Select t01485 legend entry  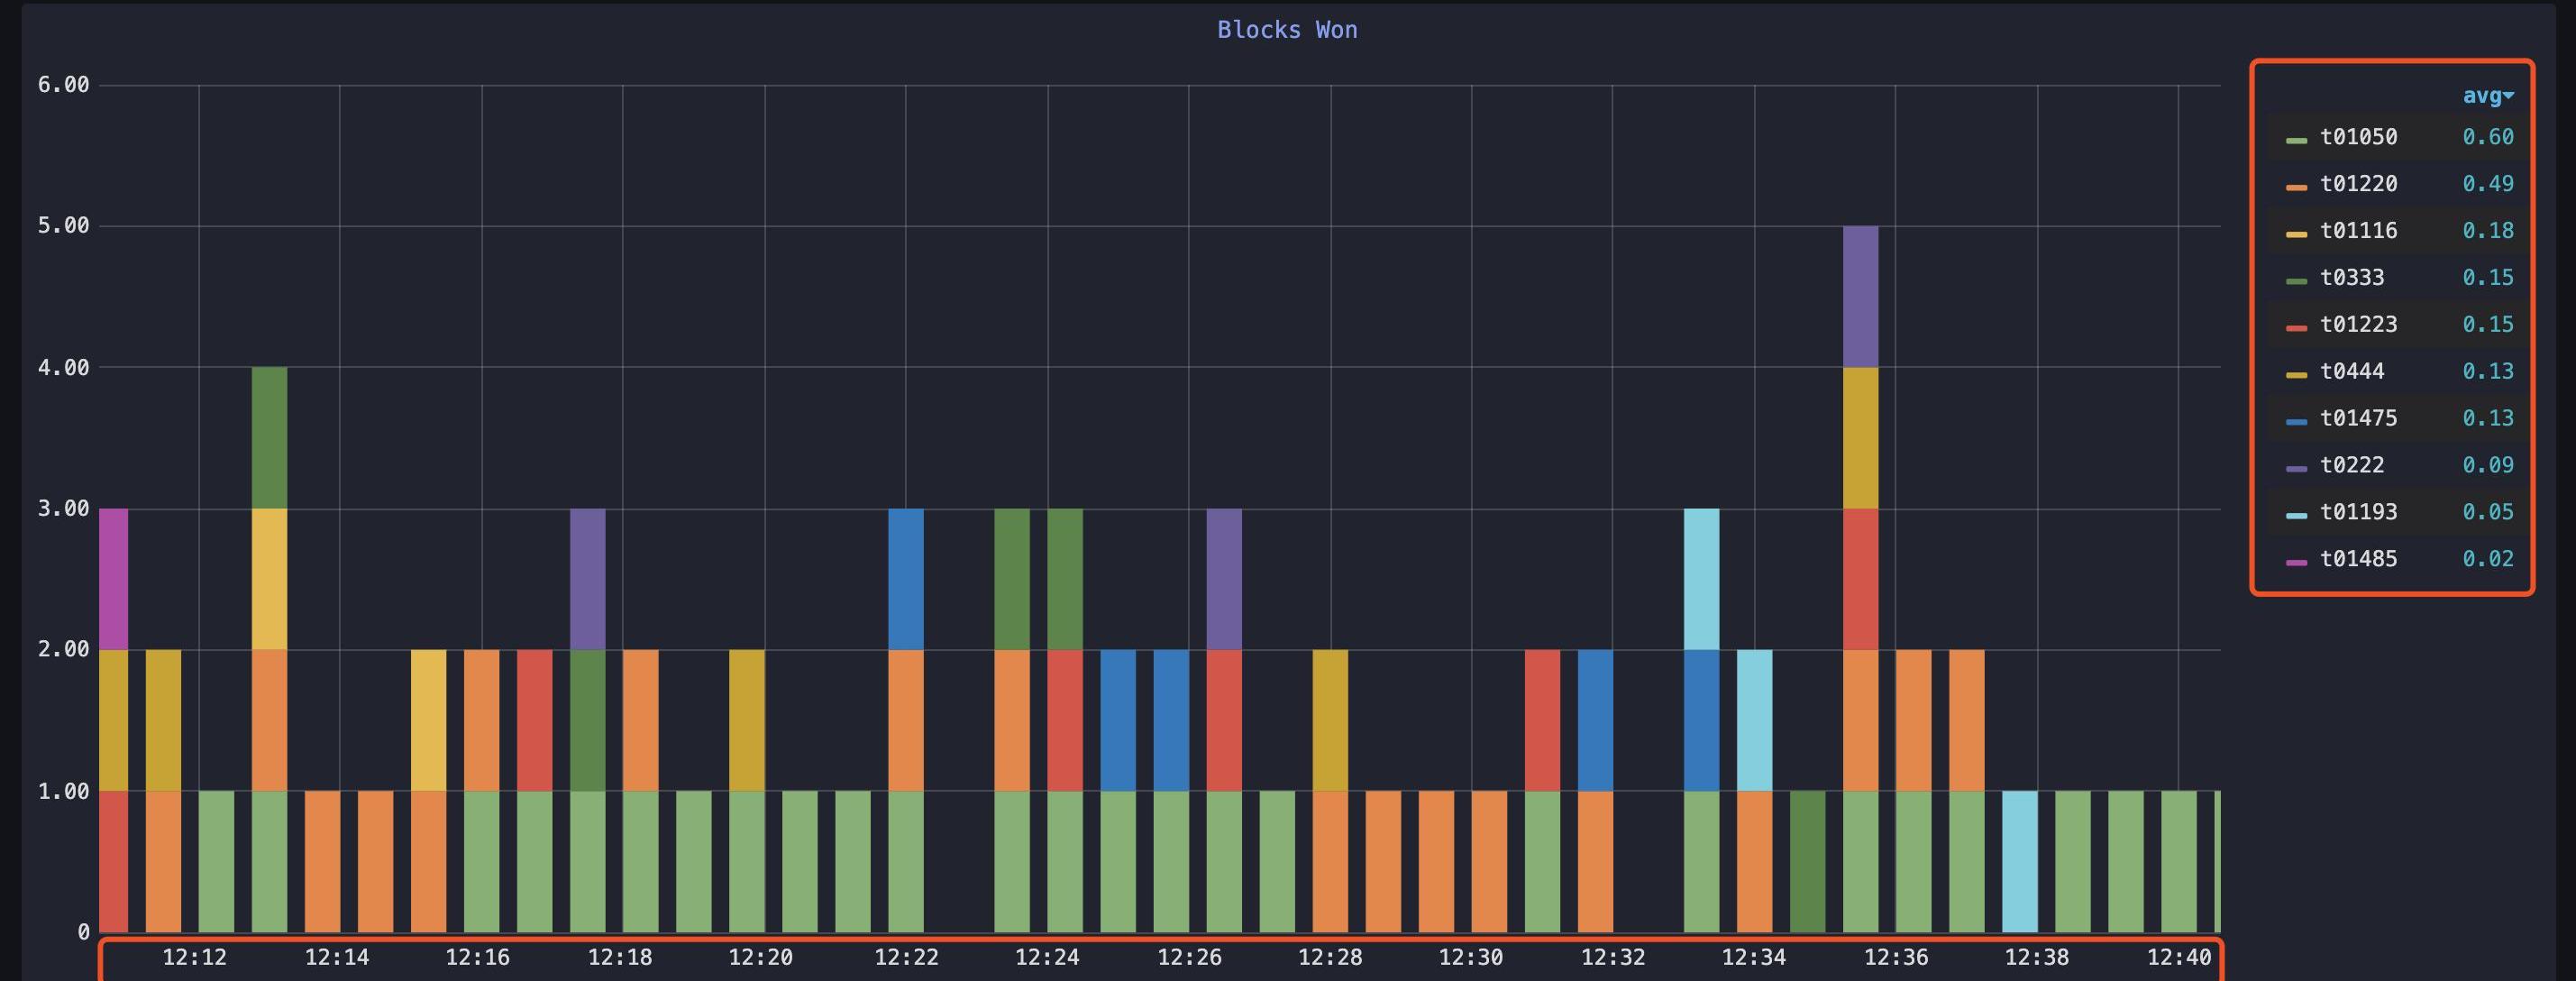tap(2358, 559)
